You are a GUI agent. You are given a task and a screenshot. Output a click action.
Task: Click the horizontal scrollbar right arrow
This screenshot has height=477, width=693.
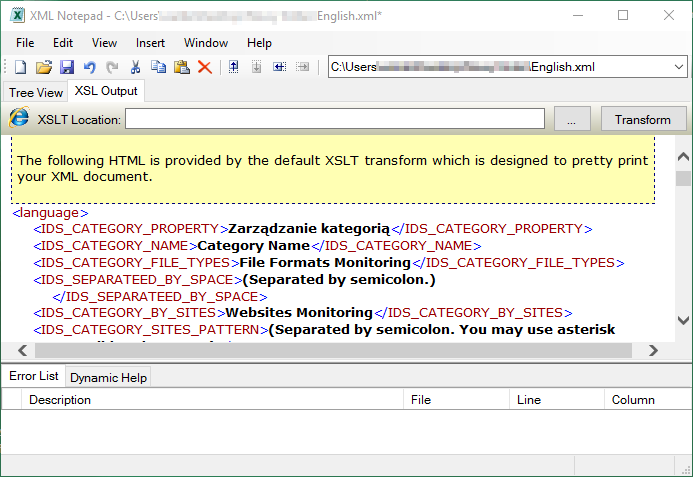pyautogui.click(x=653, y=351)
